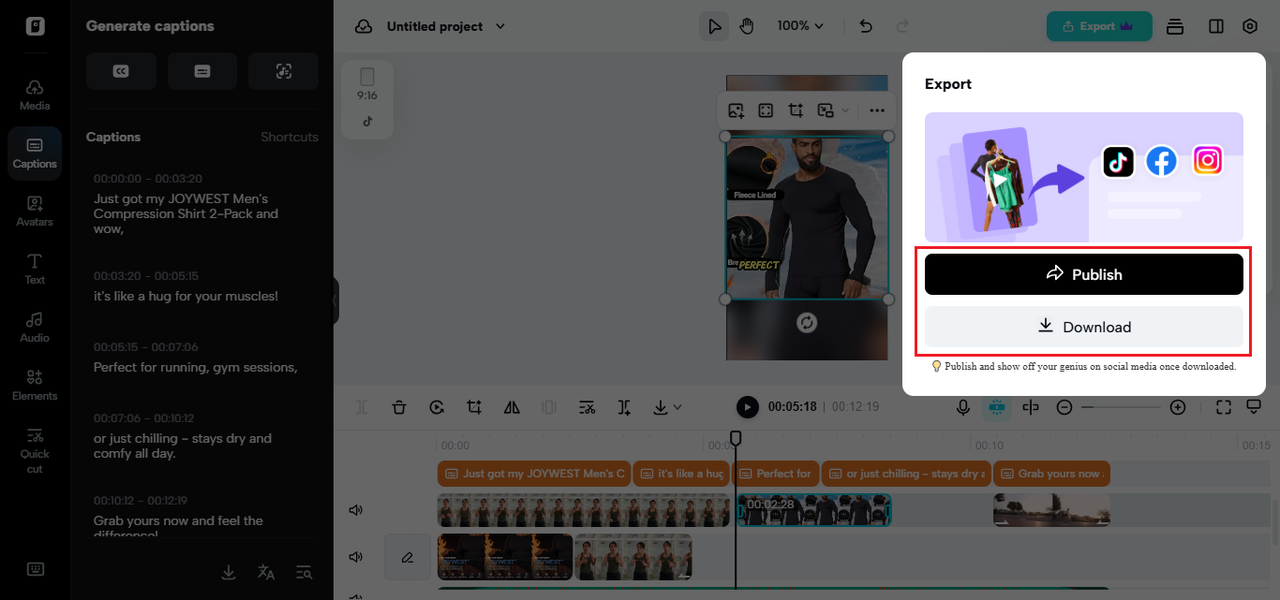Screen dimensions: 1280x600
Task: Select caption 'it's like a hug for your muscles!'
Action: coord(186,296)
